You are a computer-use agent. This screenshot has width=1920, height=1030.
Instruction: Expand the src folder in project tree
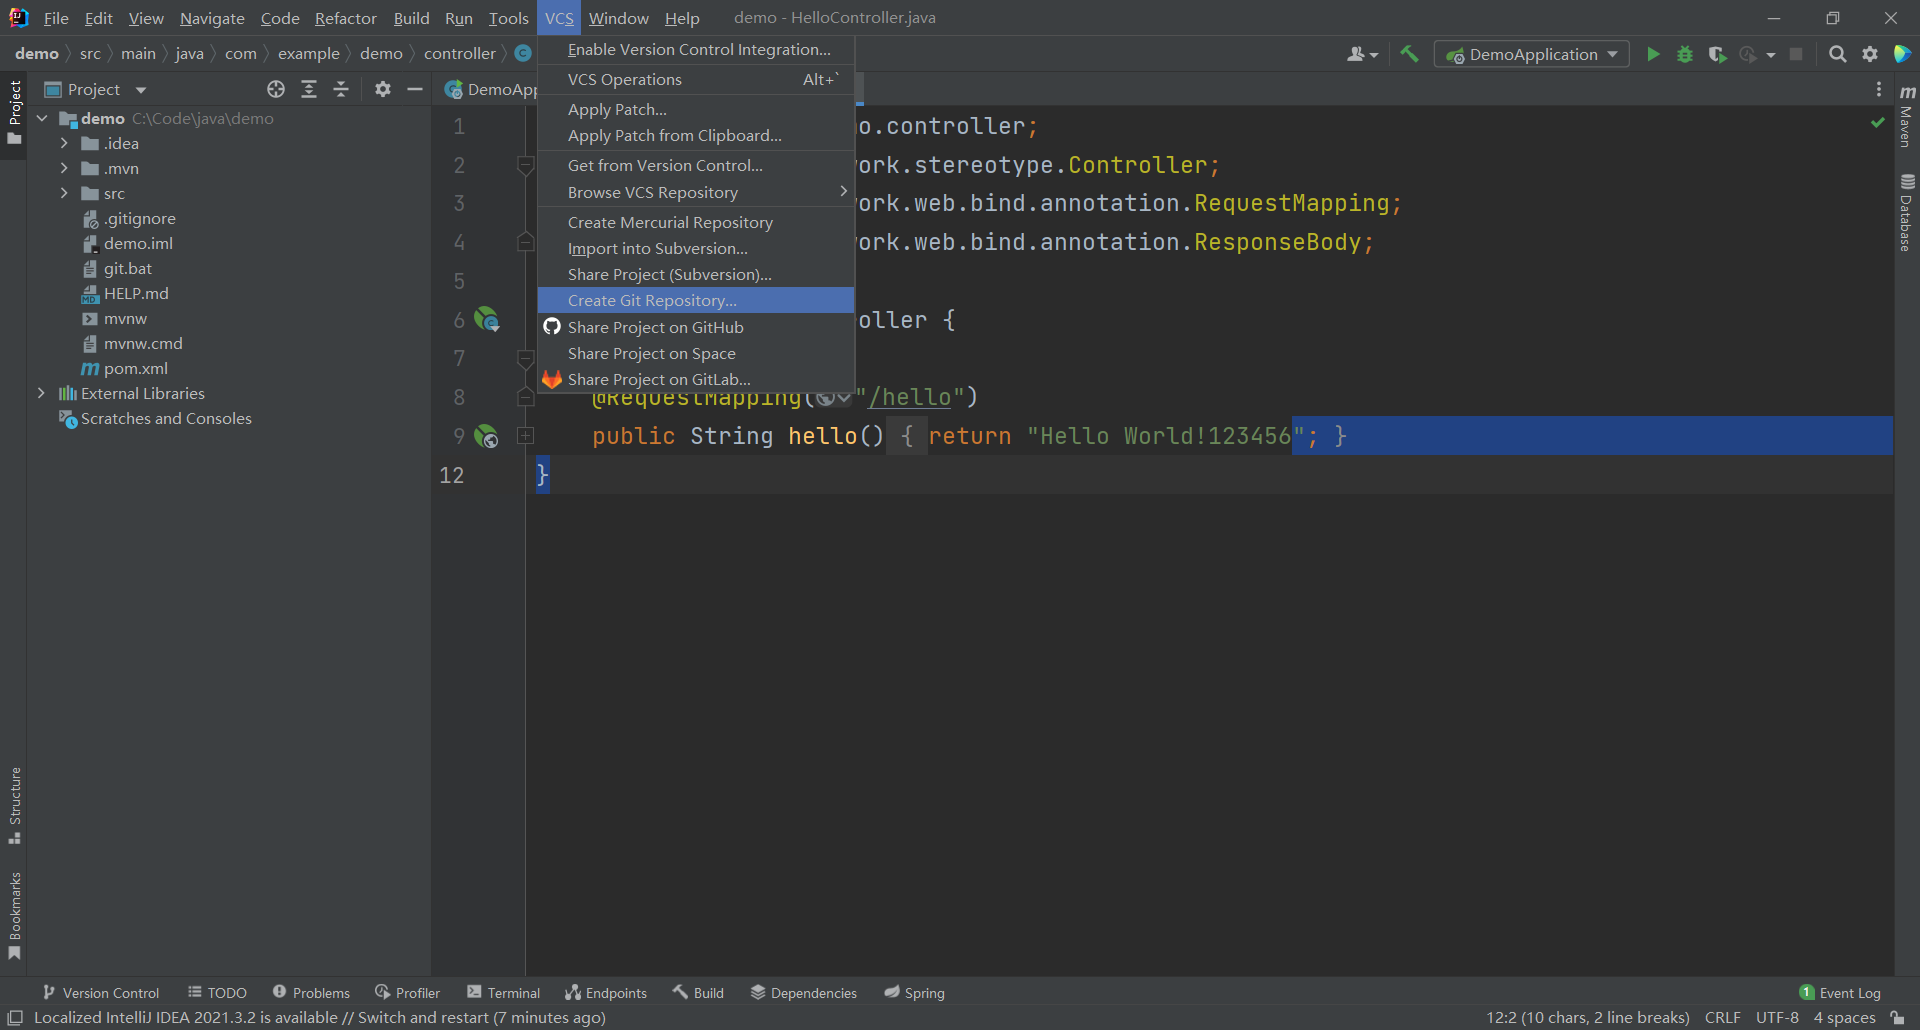coord(64,193)
